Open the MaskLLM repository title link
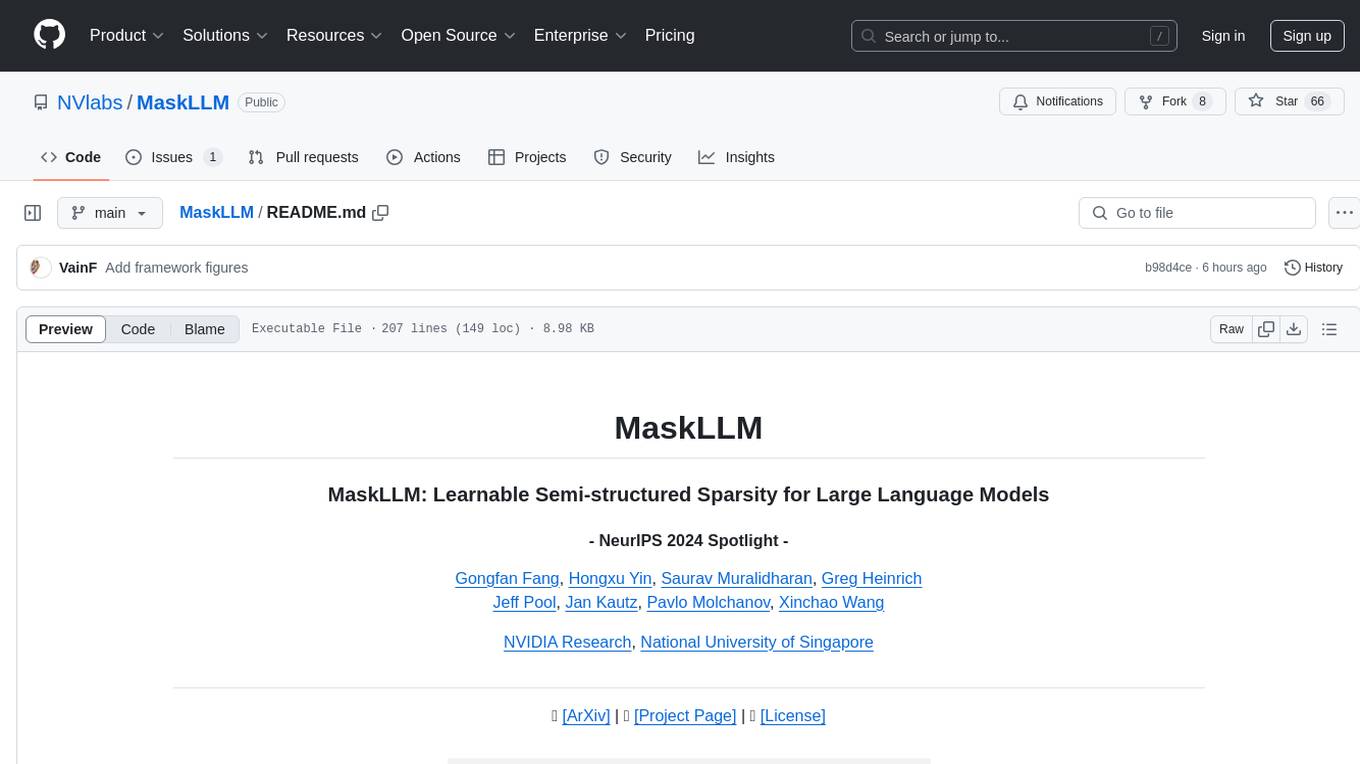The height and width of the screenshot is (764, 1360). 183,102
